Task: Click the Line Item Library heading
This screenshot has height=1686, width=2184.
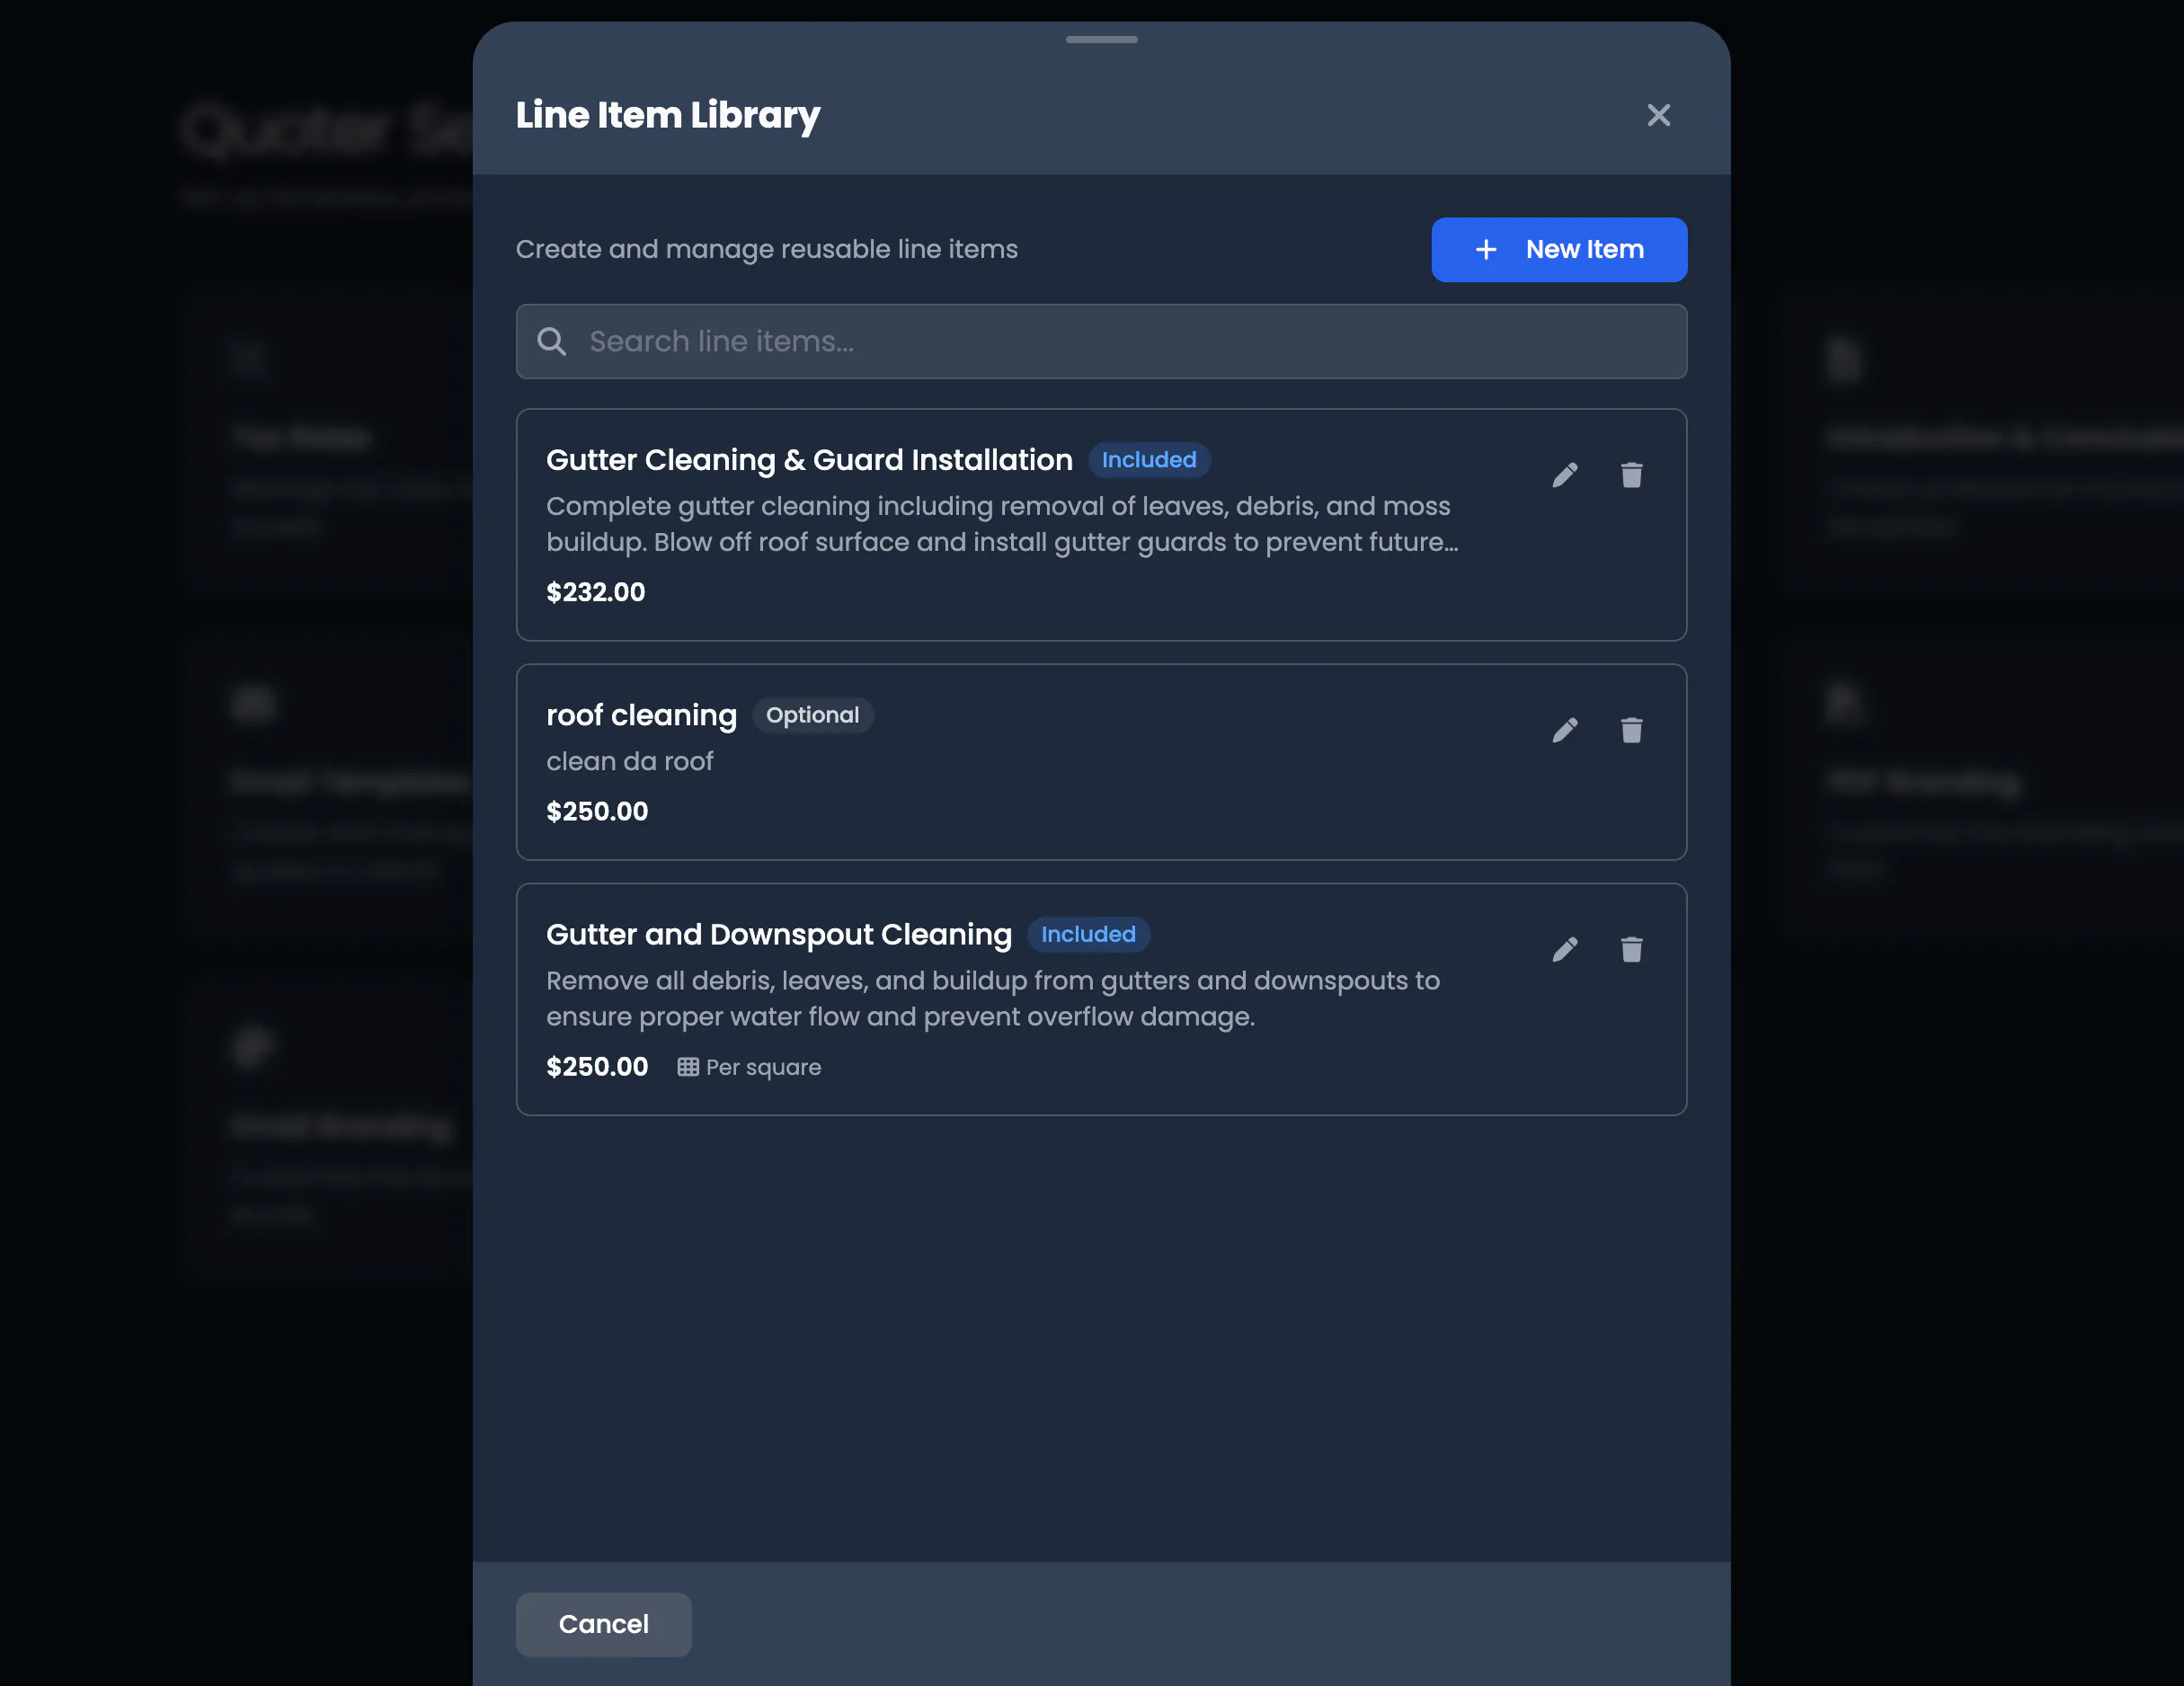Action: (x=667, y=116)
